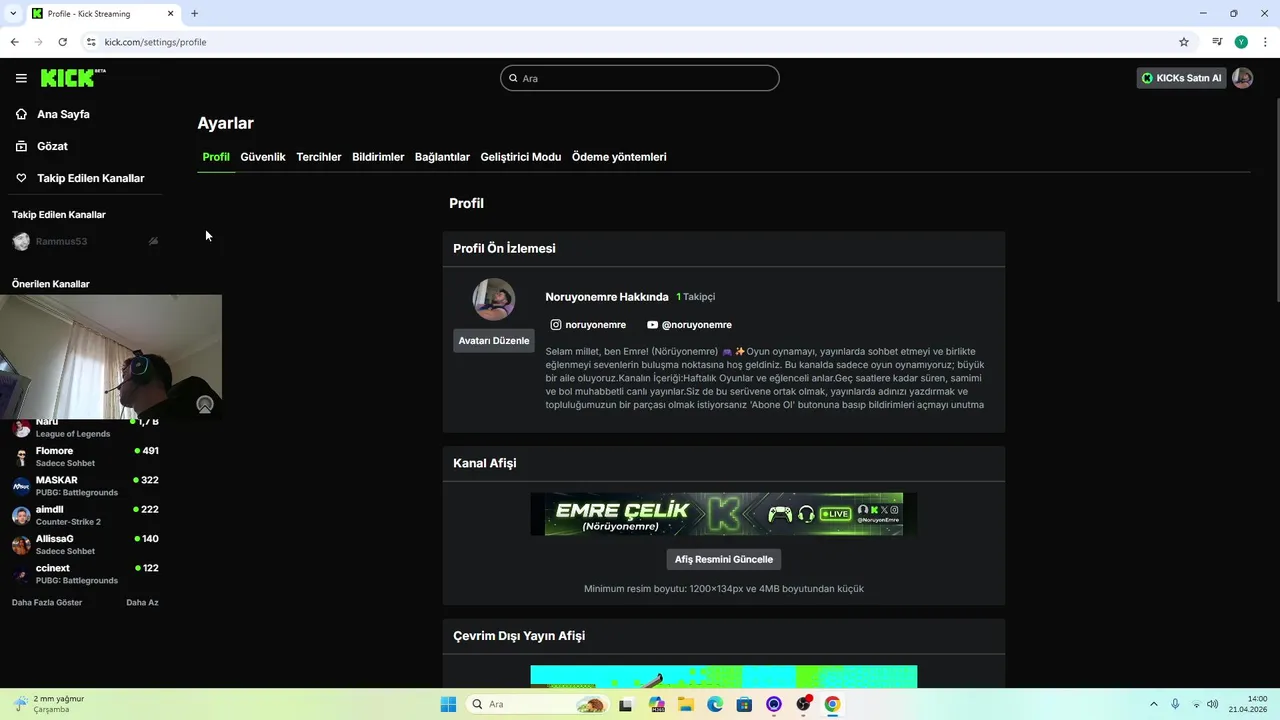
Task: Click the Flomore channel avatar
Action: click(21, 457)
